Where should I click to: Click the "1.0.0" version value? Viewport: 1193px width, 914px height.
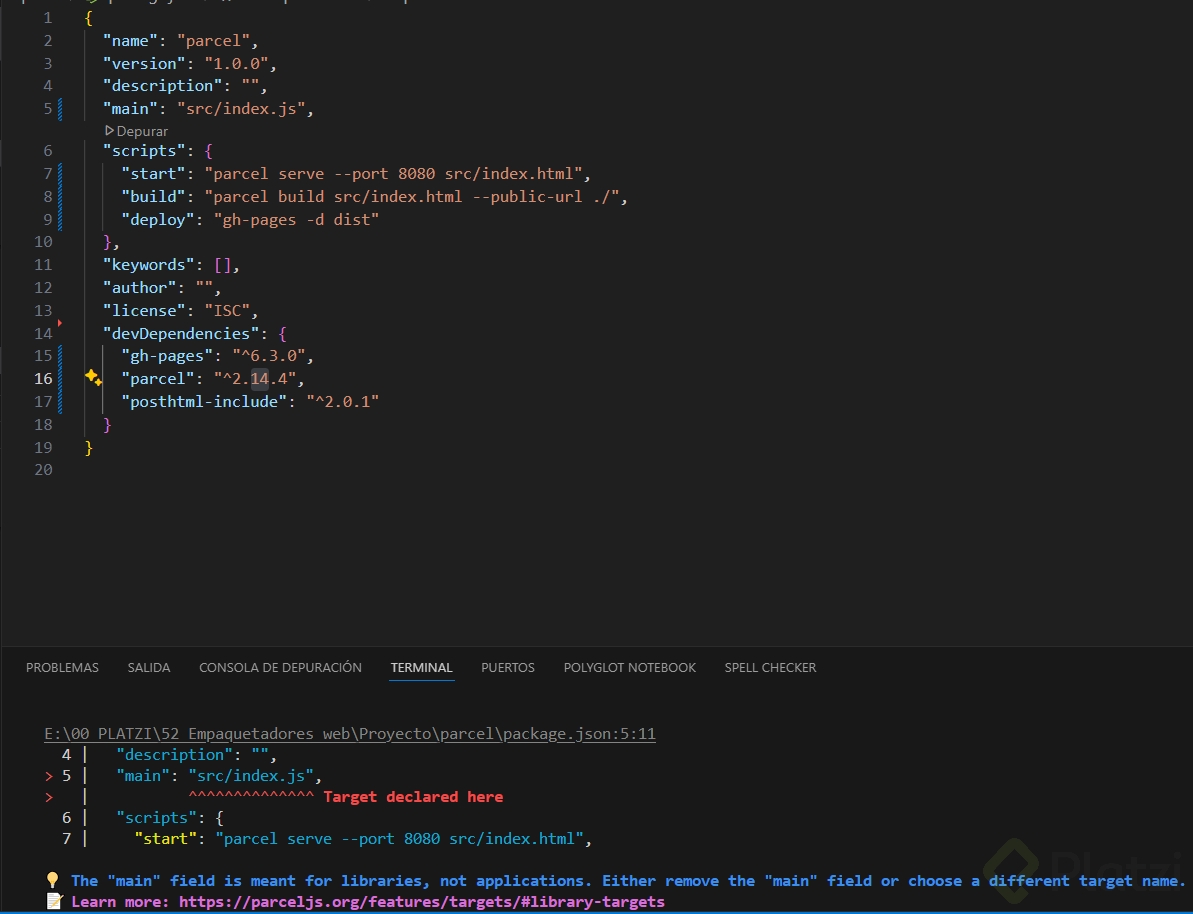[237, 63]
